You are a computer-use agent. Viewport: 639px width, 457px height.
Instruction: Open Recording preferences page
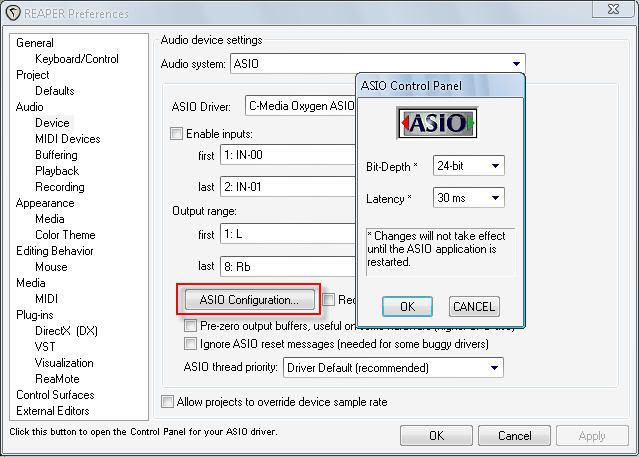coord(60,187)
